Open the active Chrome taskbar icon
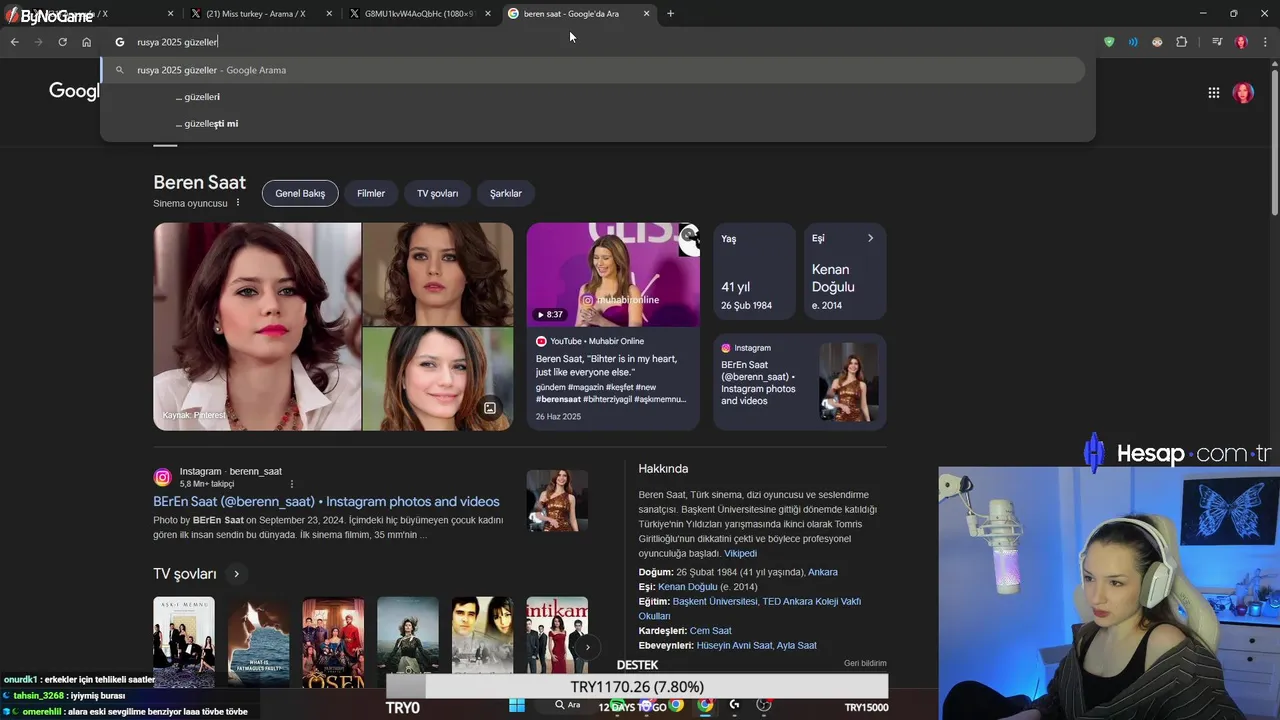 click(x=706, y=705)
